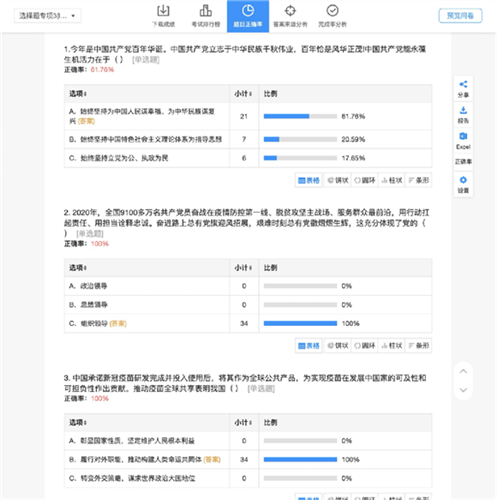Click count cell 34 in question 3
497x500 pixels.
point(244,459)
